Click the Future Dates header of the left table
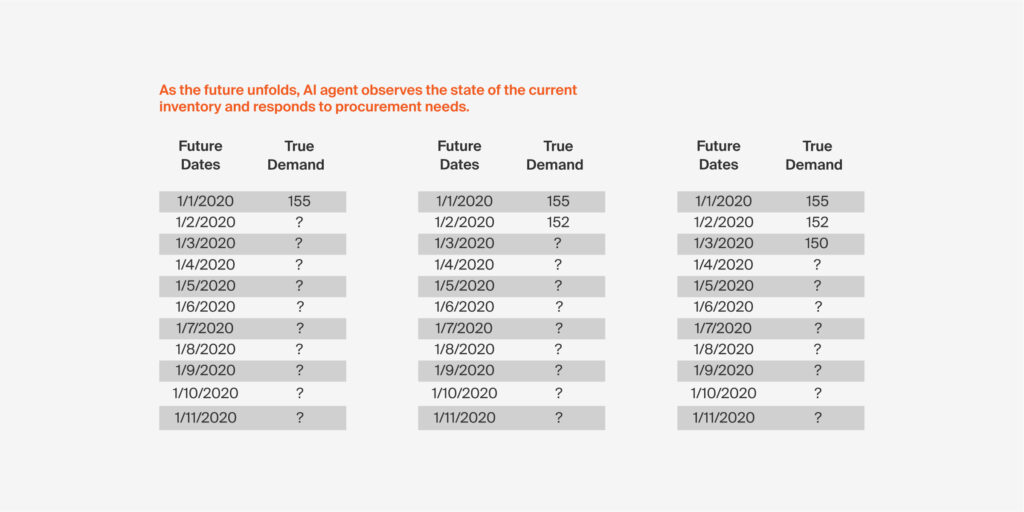The image size is (1024, 512). click(x=200, y=155)
